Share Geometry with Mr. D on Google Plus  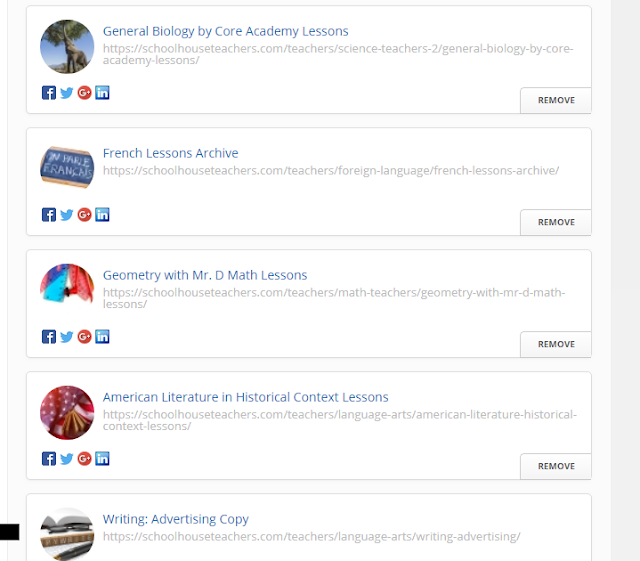(x=84, y=336)
